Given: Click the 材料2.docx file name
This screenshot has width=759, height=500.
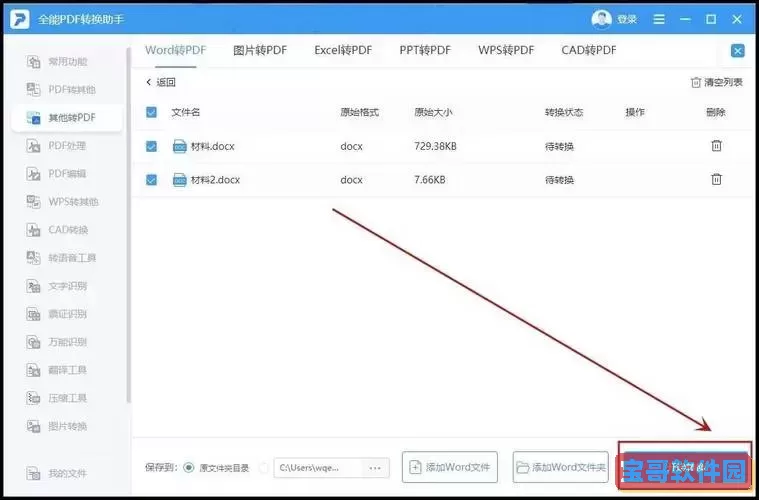Looking at the screenshot, I should (215, 180).
